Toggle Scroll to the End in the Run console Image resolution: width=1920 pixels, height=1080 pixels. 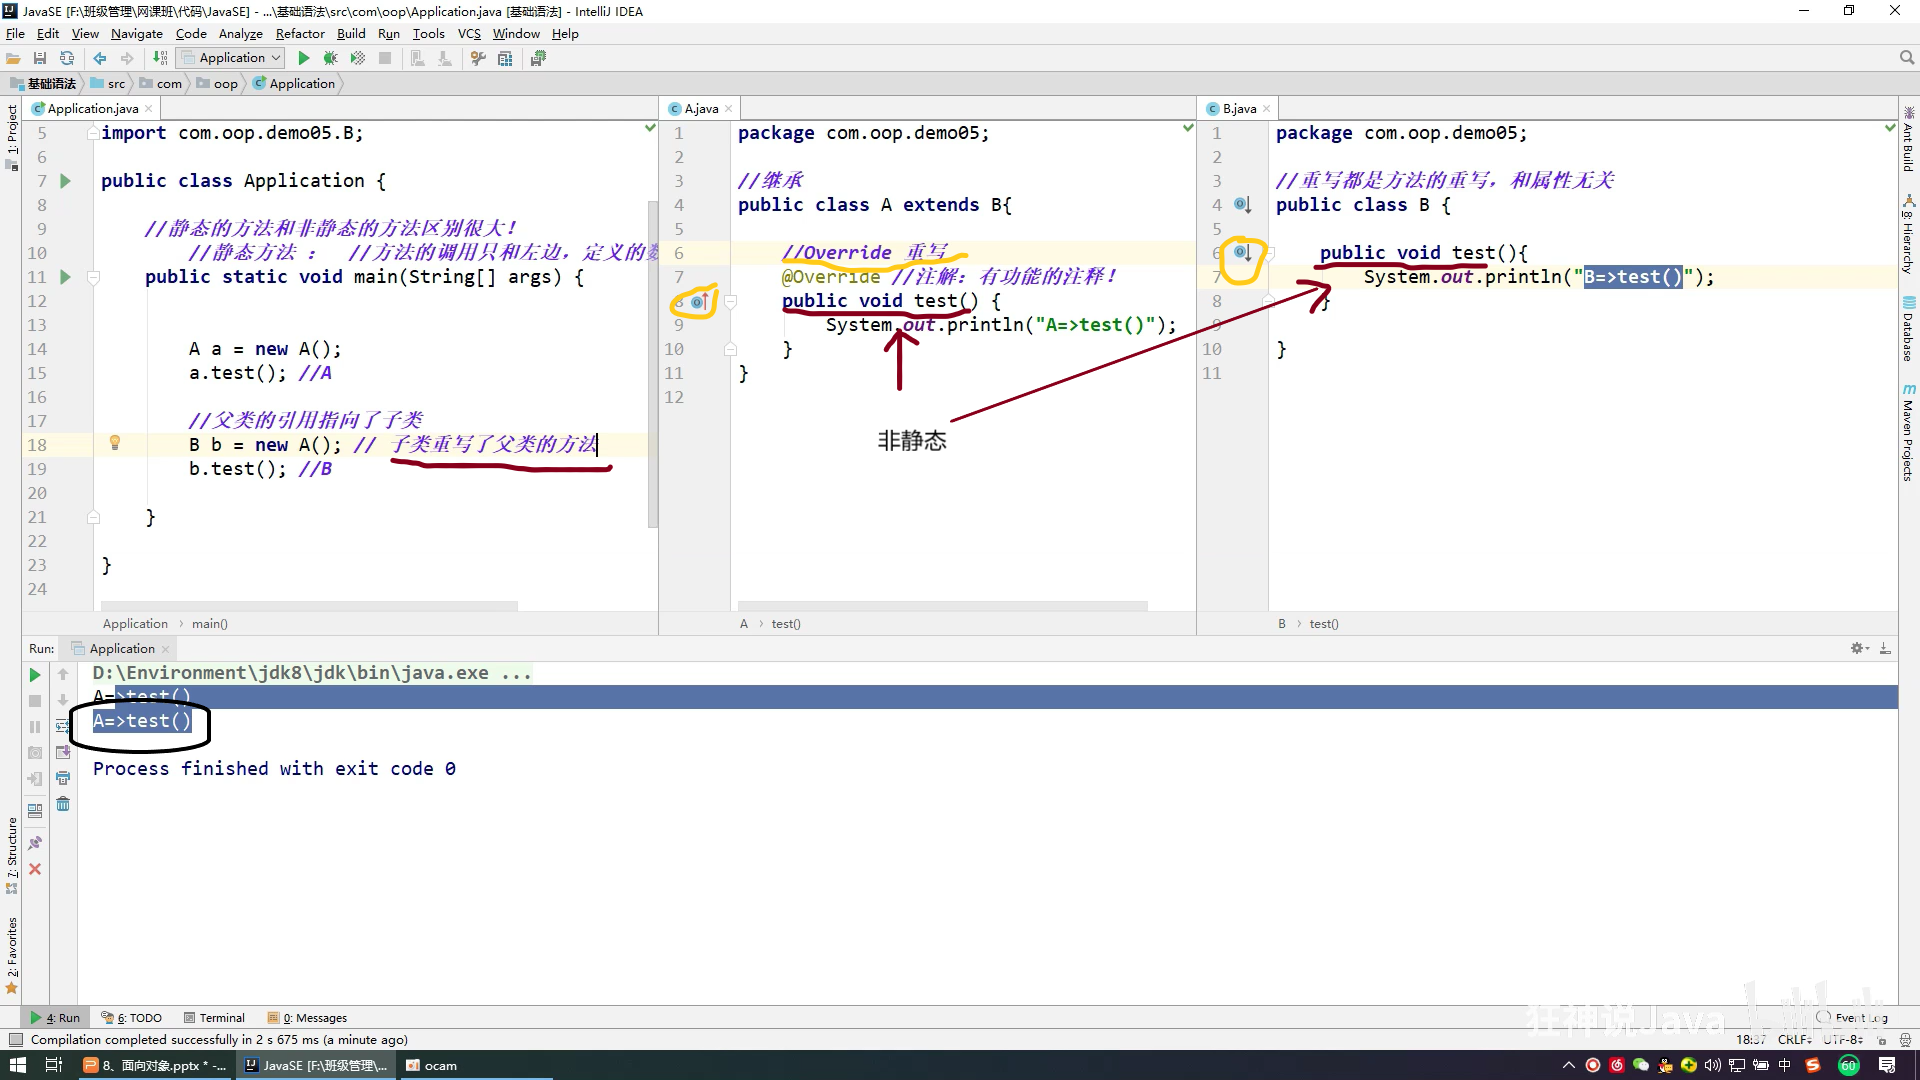[63, 752]
